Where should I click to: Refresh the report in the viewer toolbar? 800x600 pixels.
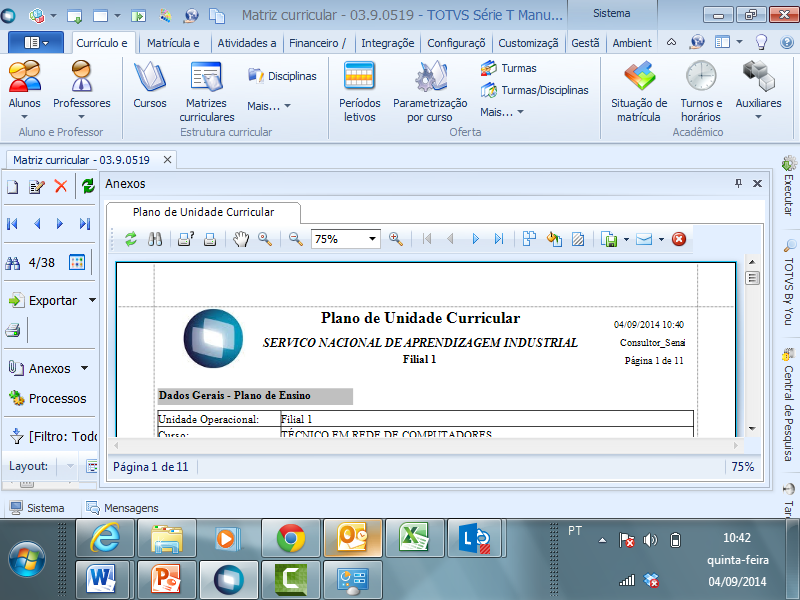tap(131, 239)
